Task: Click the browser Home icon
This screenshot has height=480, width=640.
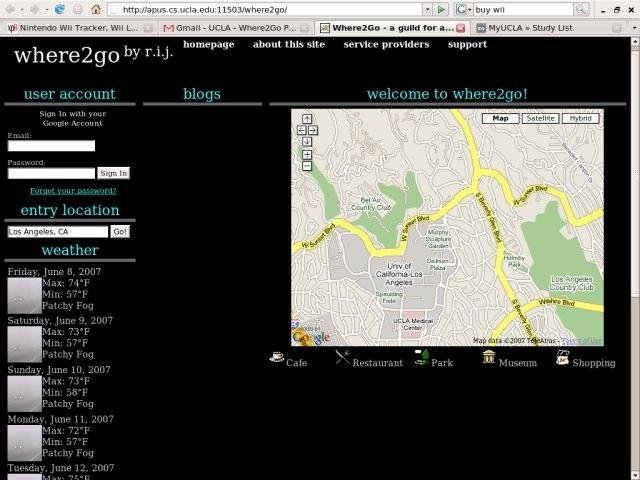Action: pyautogui.click(x=96, y=9)
